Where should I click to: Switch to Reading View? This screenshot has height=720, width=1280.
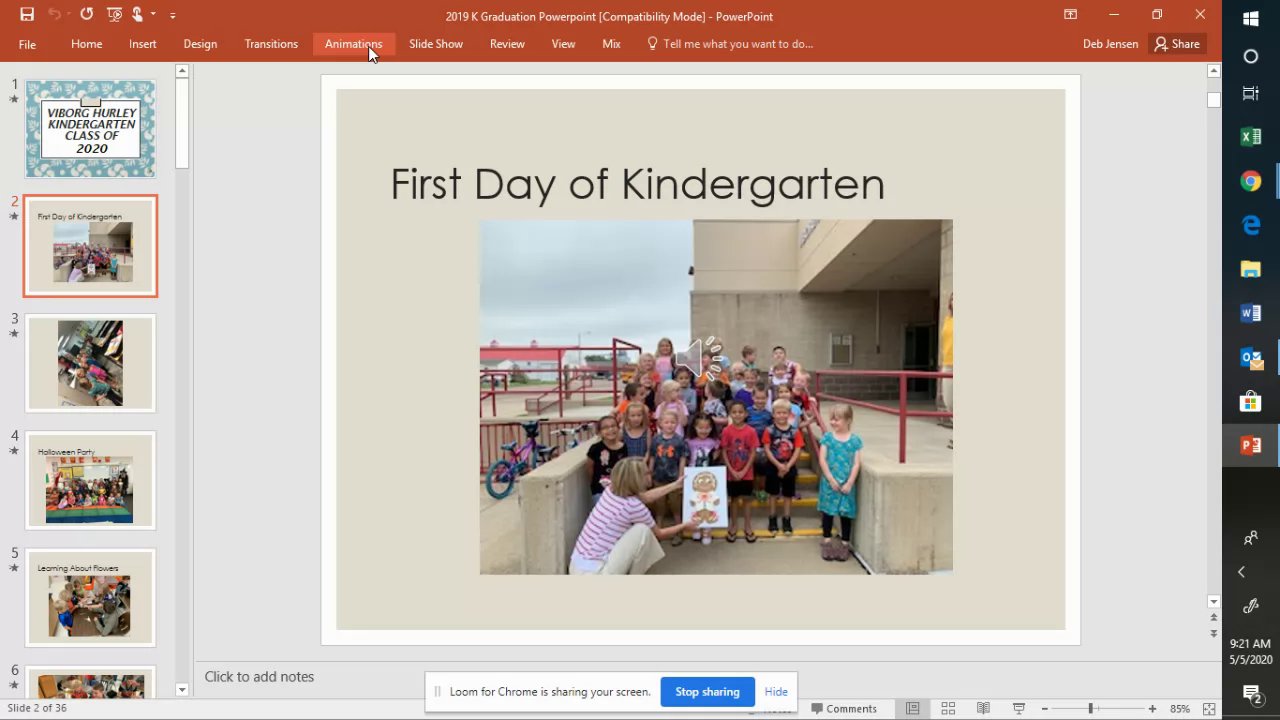(983, 709)
